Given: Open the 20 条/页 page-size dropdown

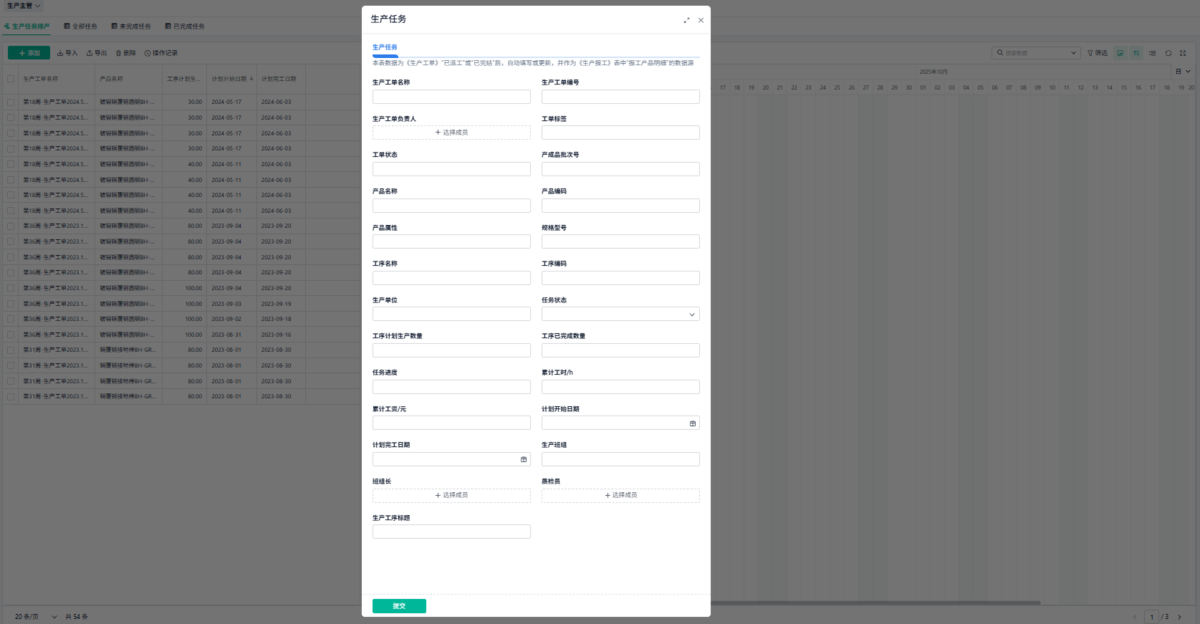Looking at the screenshot, I should (x=36, y=616).
